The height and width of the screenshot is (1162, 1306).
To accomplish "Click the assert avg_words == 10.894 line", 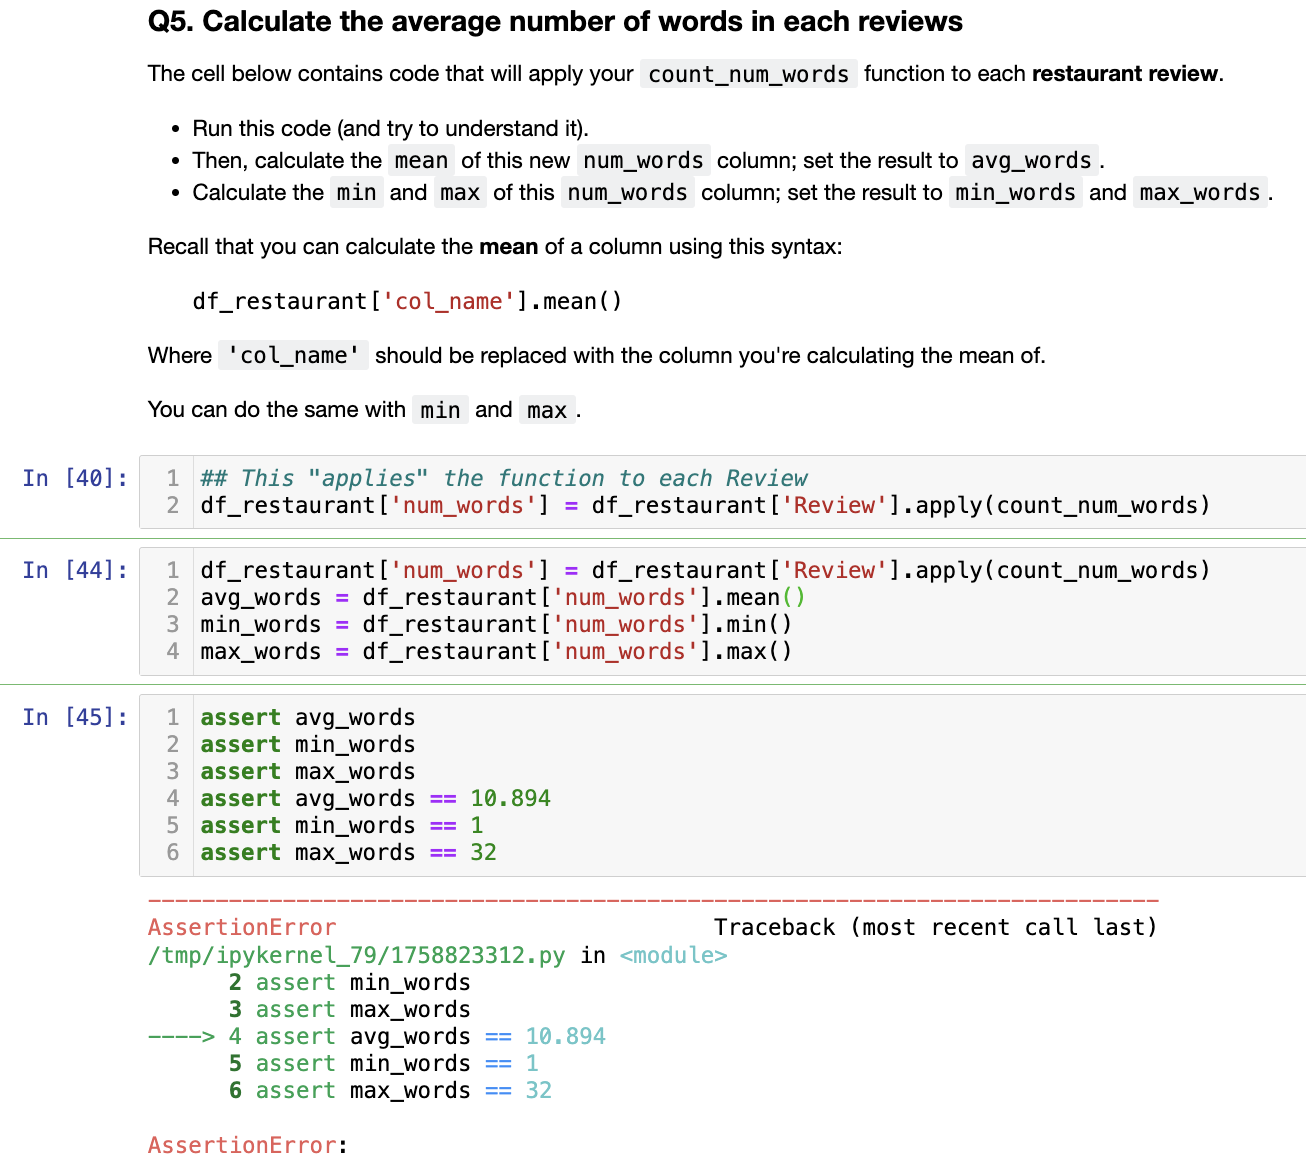I will 374,798.
